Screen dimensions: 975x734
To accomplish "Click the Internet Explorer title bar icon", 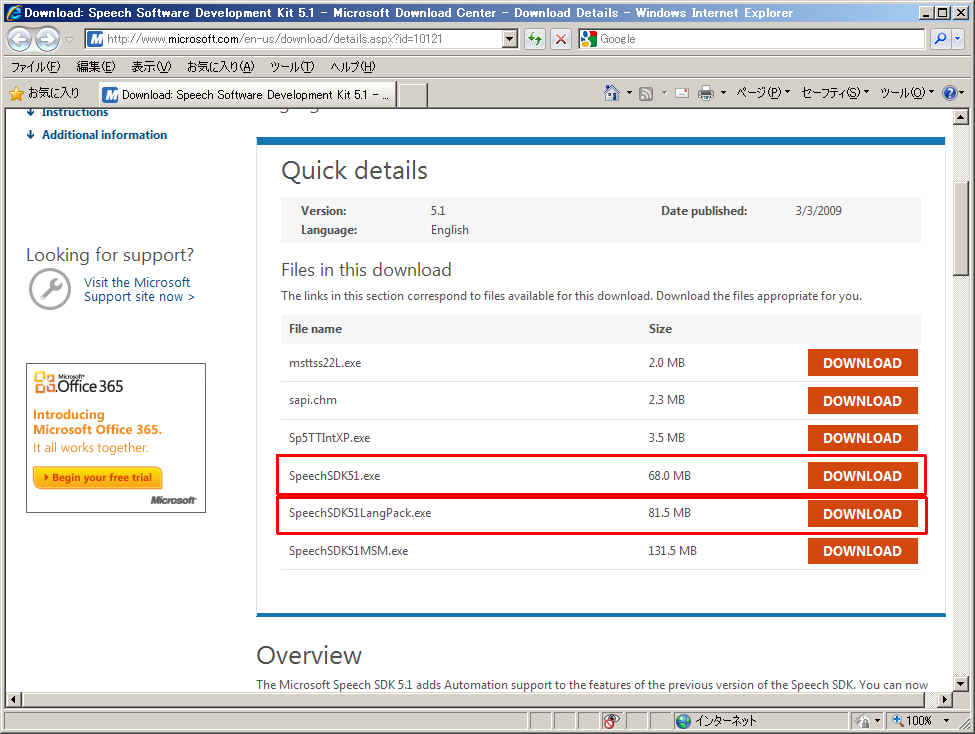I will pos(13,12).
